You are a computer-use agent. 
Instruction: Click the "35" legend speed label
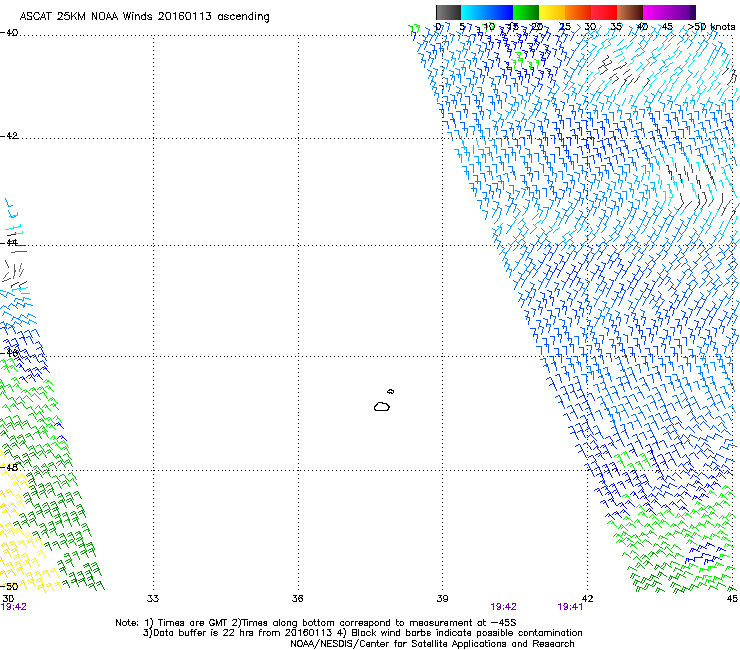[x=616, y=26]
